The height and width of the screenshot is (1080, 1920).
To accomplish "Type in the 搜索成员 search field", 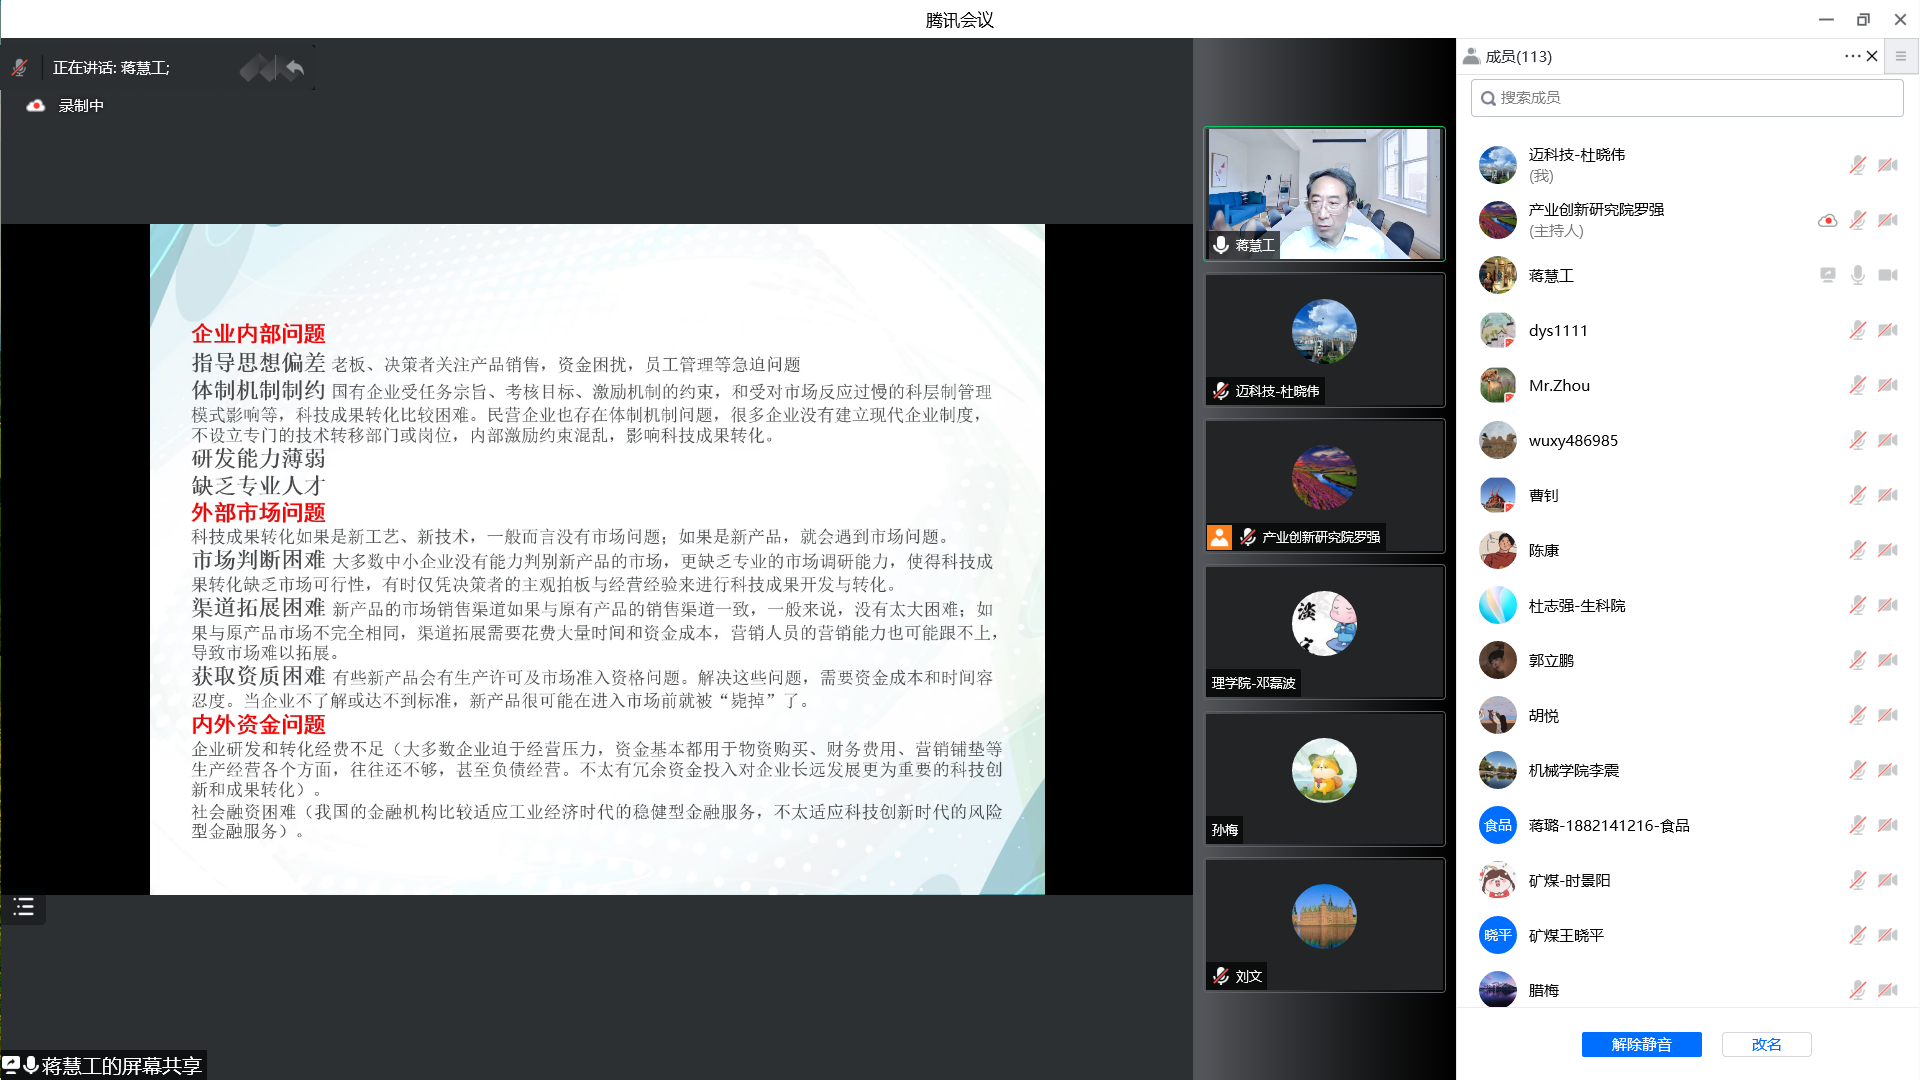I will [x=1686, y=98].
